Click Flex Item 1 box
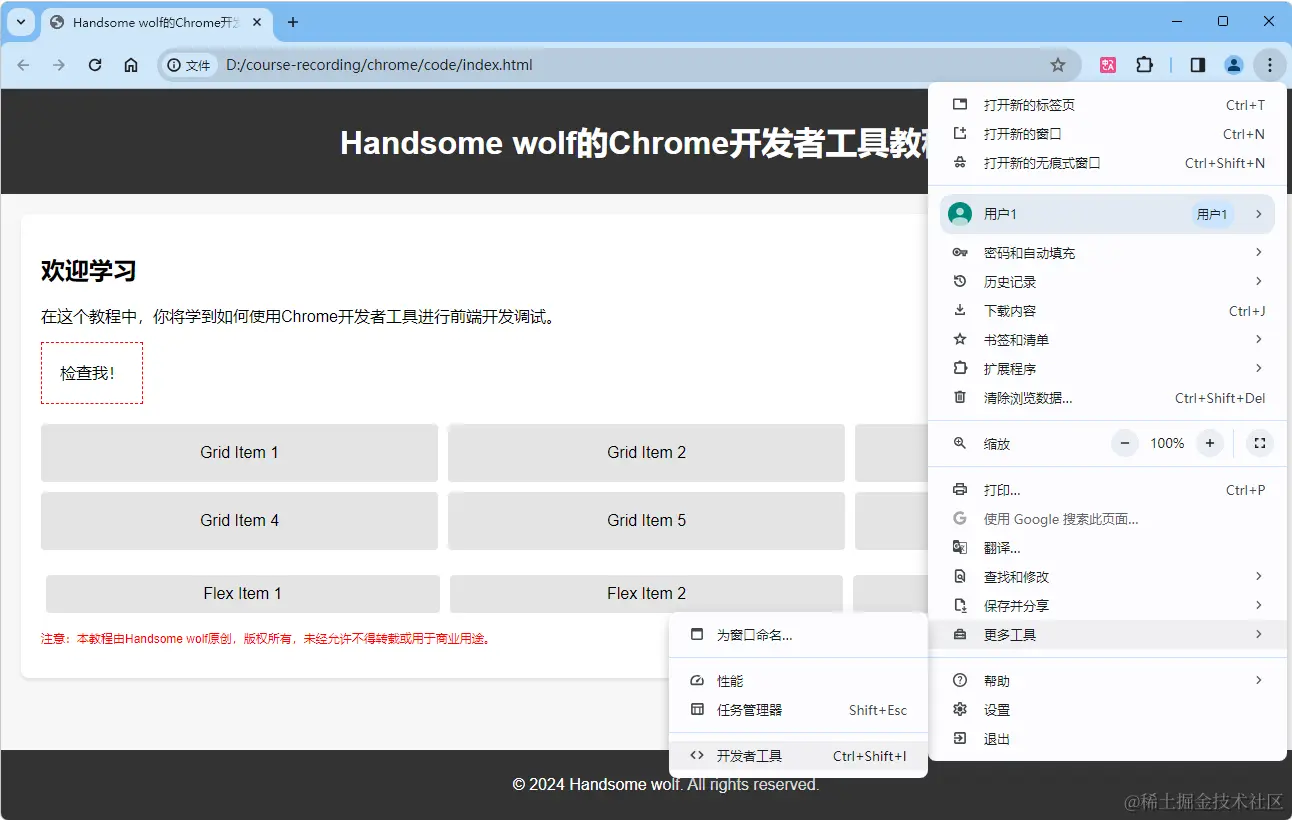1292x820 pixels. coord(243,594)
